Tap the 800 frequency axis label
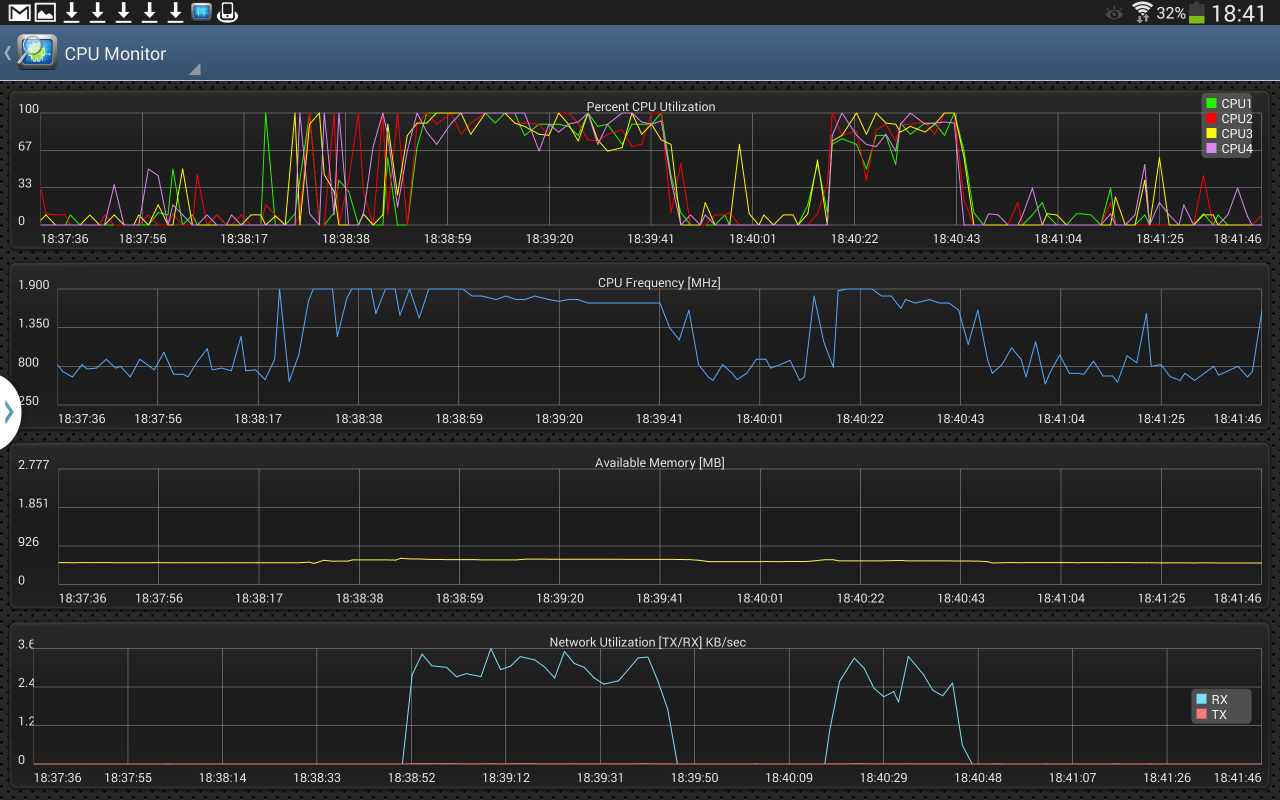The height and width of the screenshot is (800, 1280). [29, 363]
